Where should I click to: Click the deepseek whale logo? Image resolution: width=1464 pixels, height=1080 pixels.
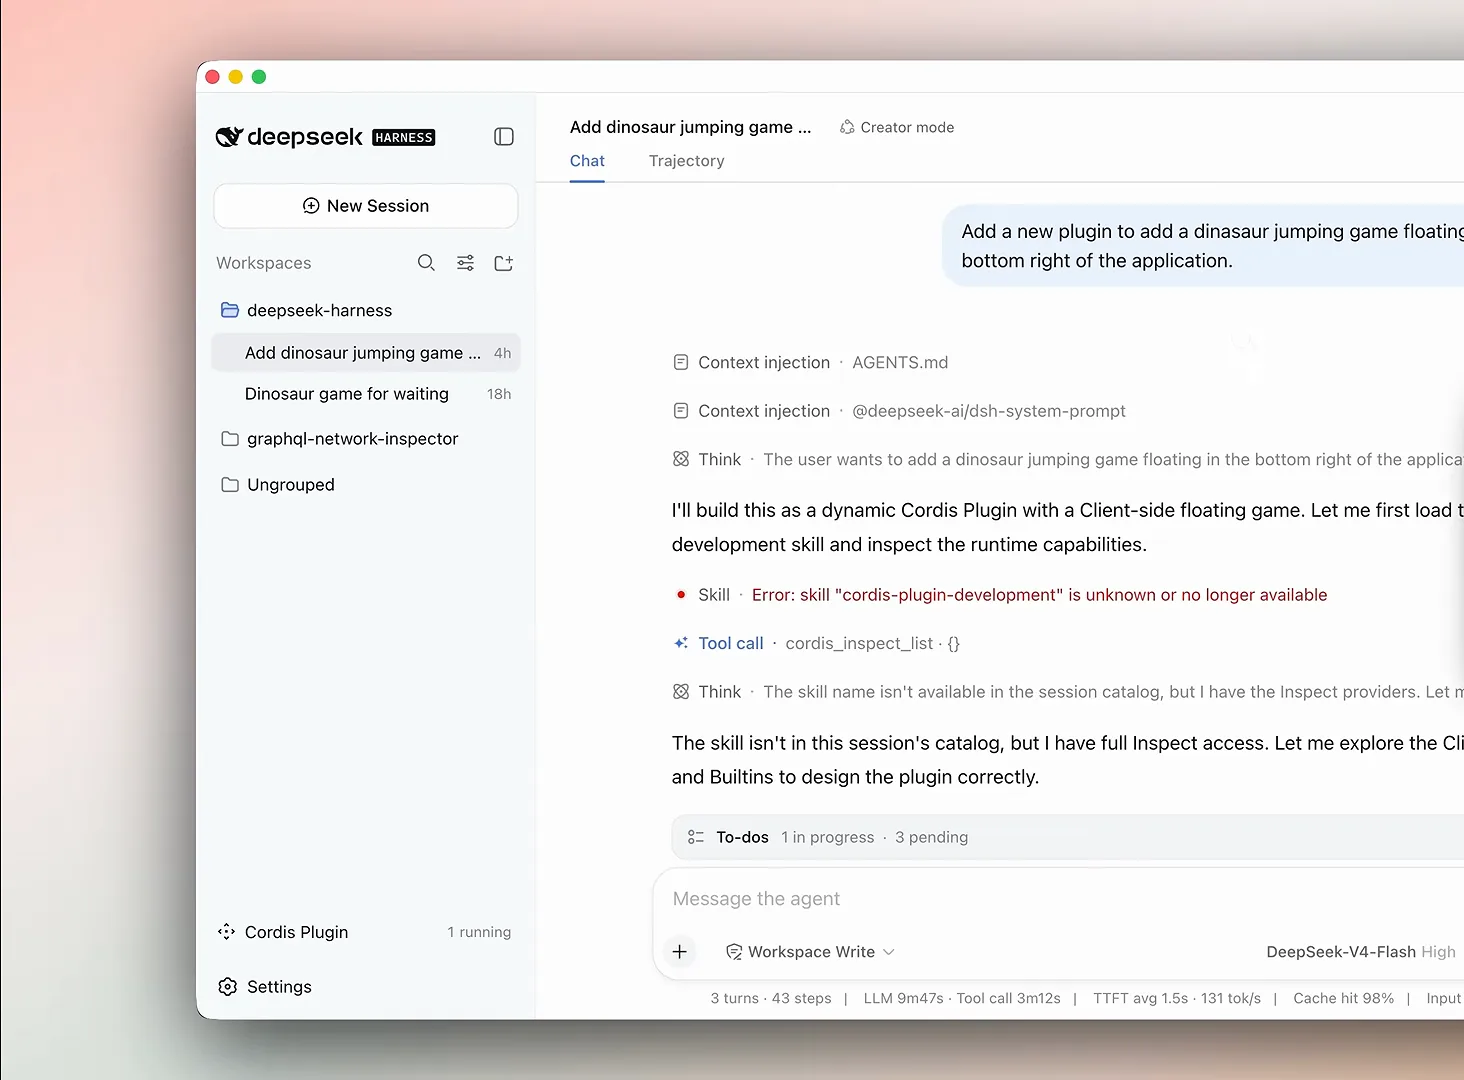229,137
